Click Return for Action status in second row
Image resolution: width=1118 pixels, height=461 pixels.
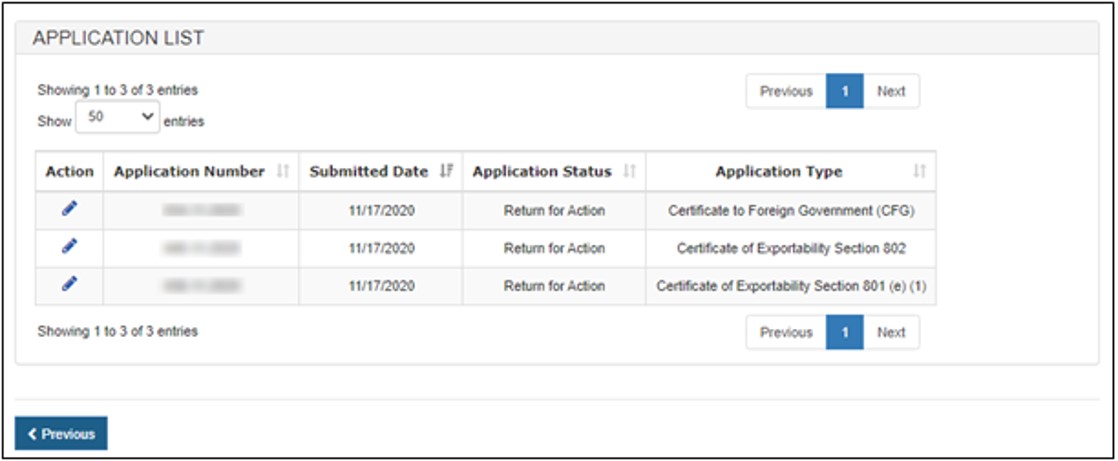(554, 248)
